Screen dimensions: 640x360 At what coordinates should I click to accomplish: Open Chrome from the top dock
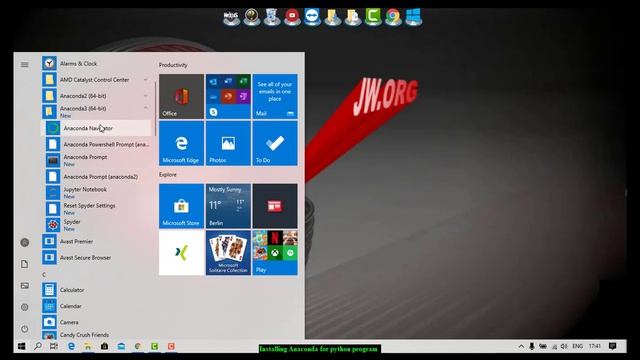tap(393, 17)
